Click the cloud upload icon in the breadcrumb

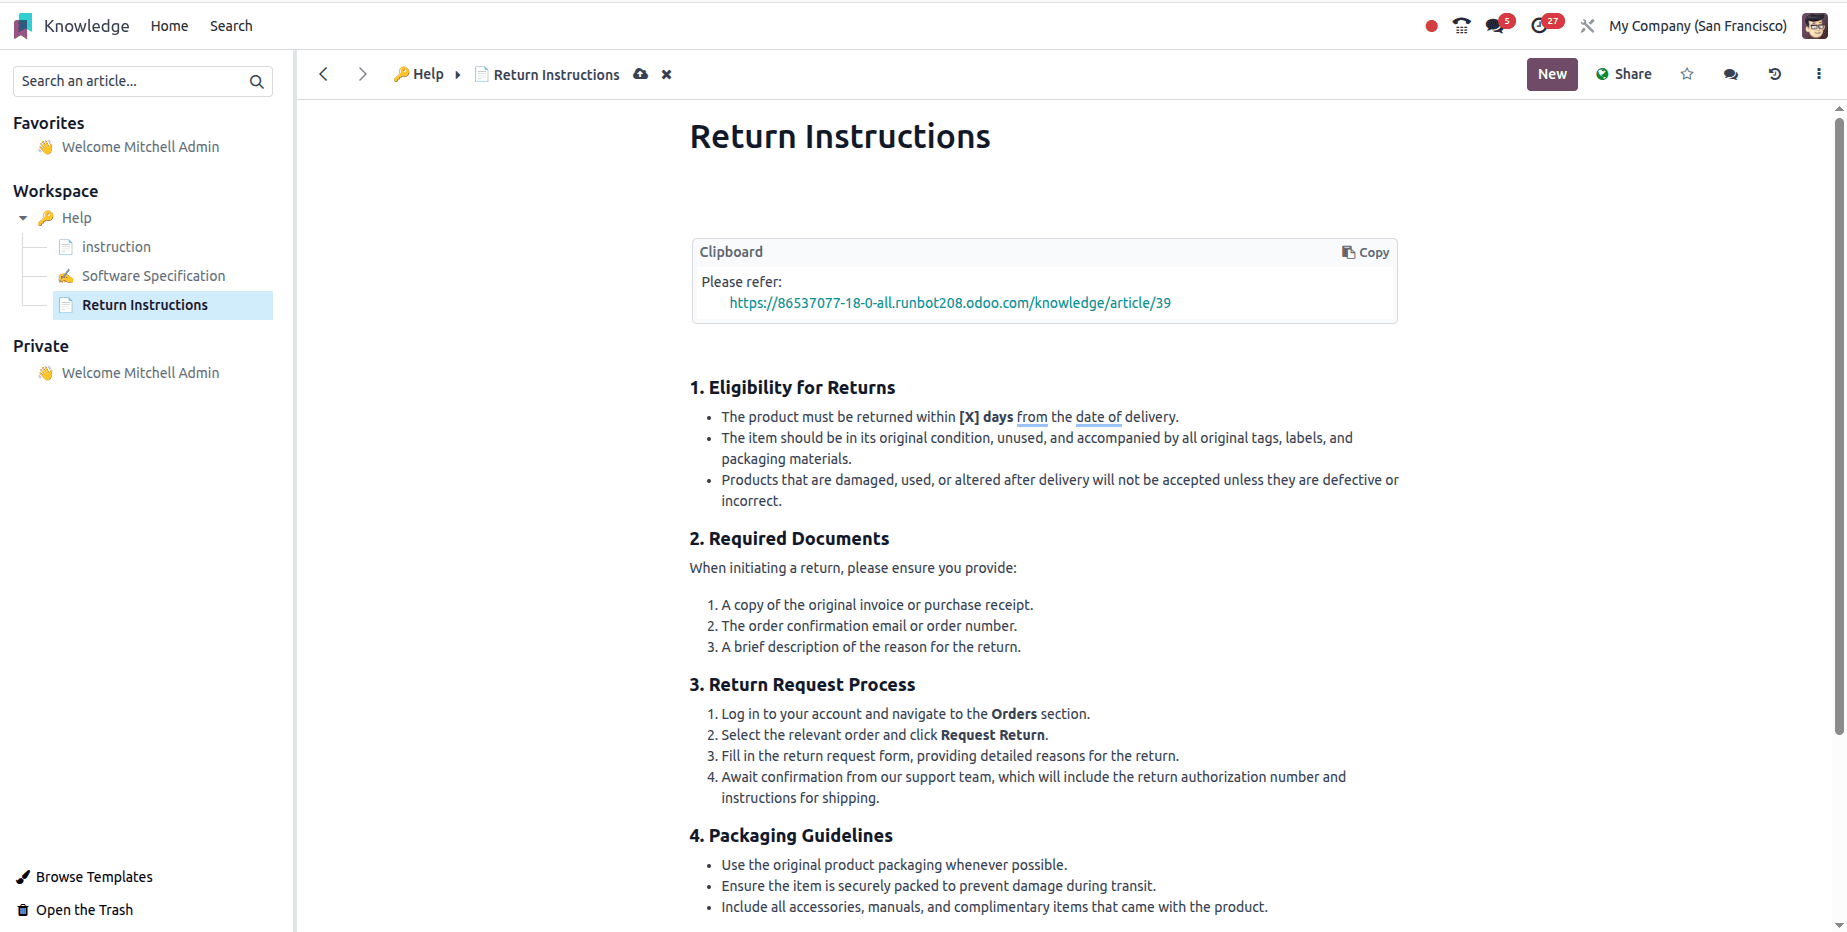click(640, 74)
